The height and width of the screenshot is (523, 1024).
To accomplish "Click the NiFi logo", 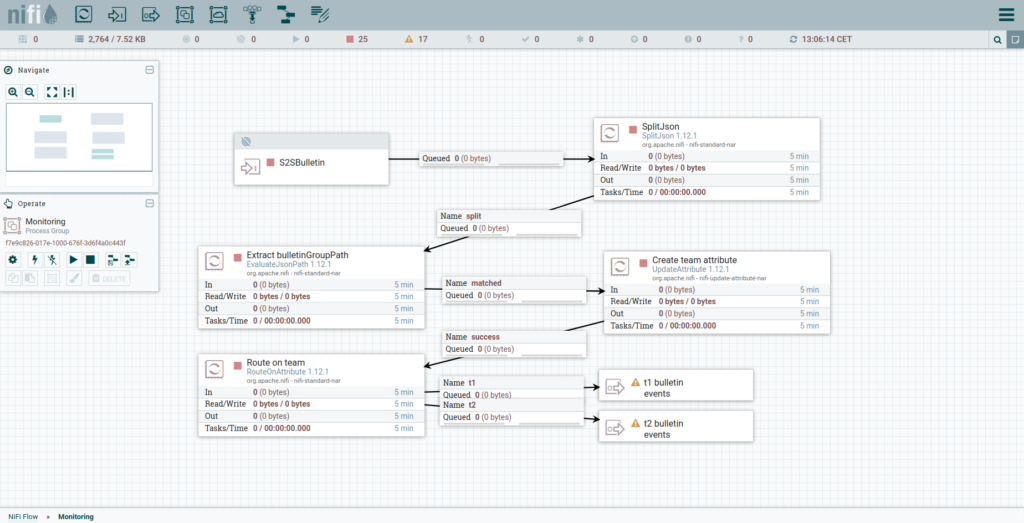I will [32, 14].
